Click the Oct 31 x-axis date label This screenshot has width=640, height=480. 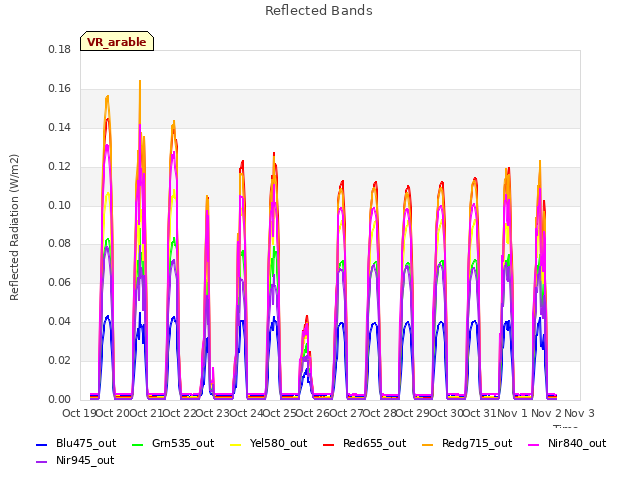(x=480, y=413)
